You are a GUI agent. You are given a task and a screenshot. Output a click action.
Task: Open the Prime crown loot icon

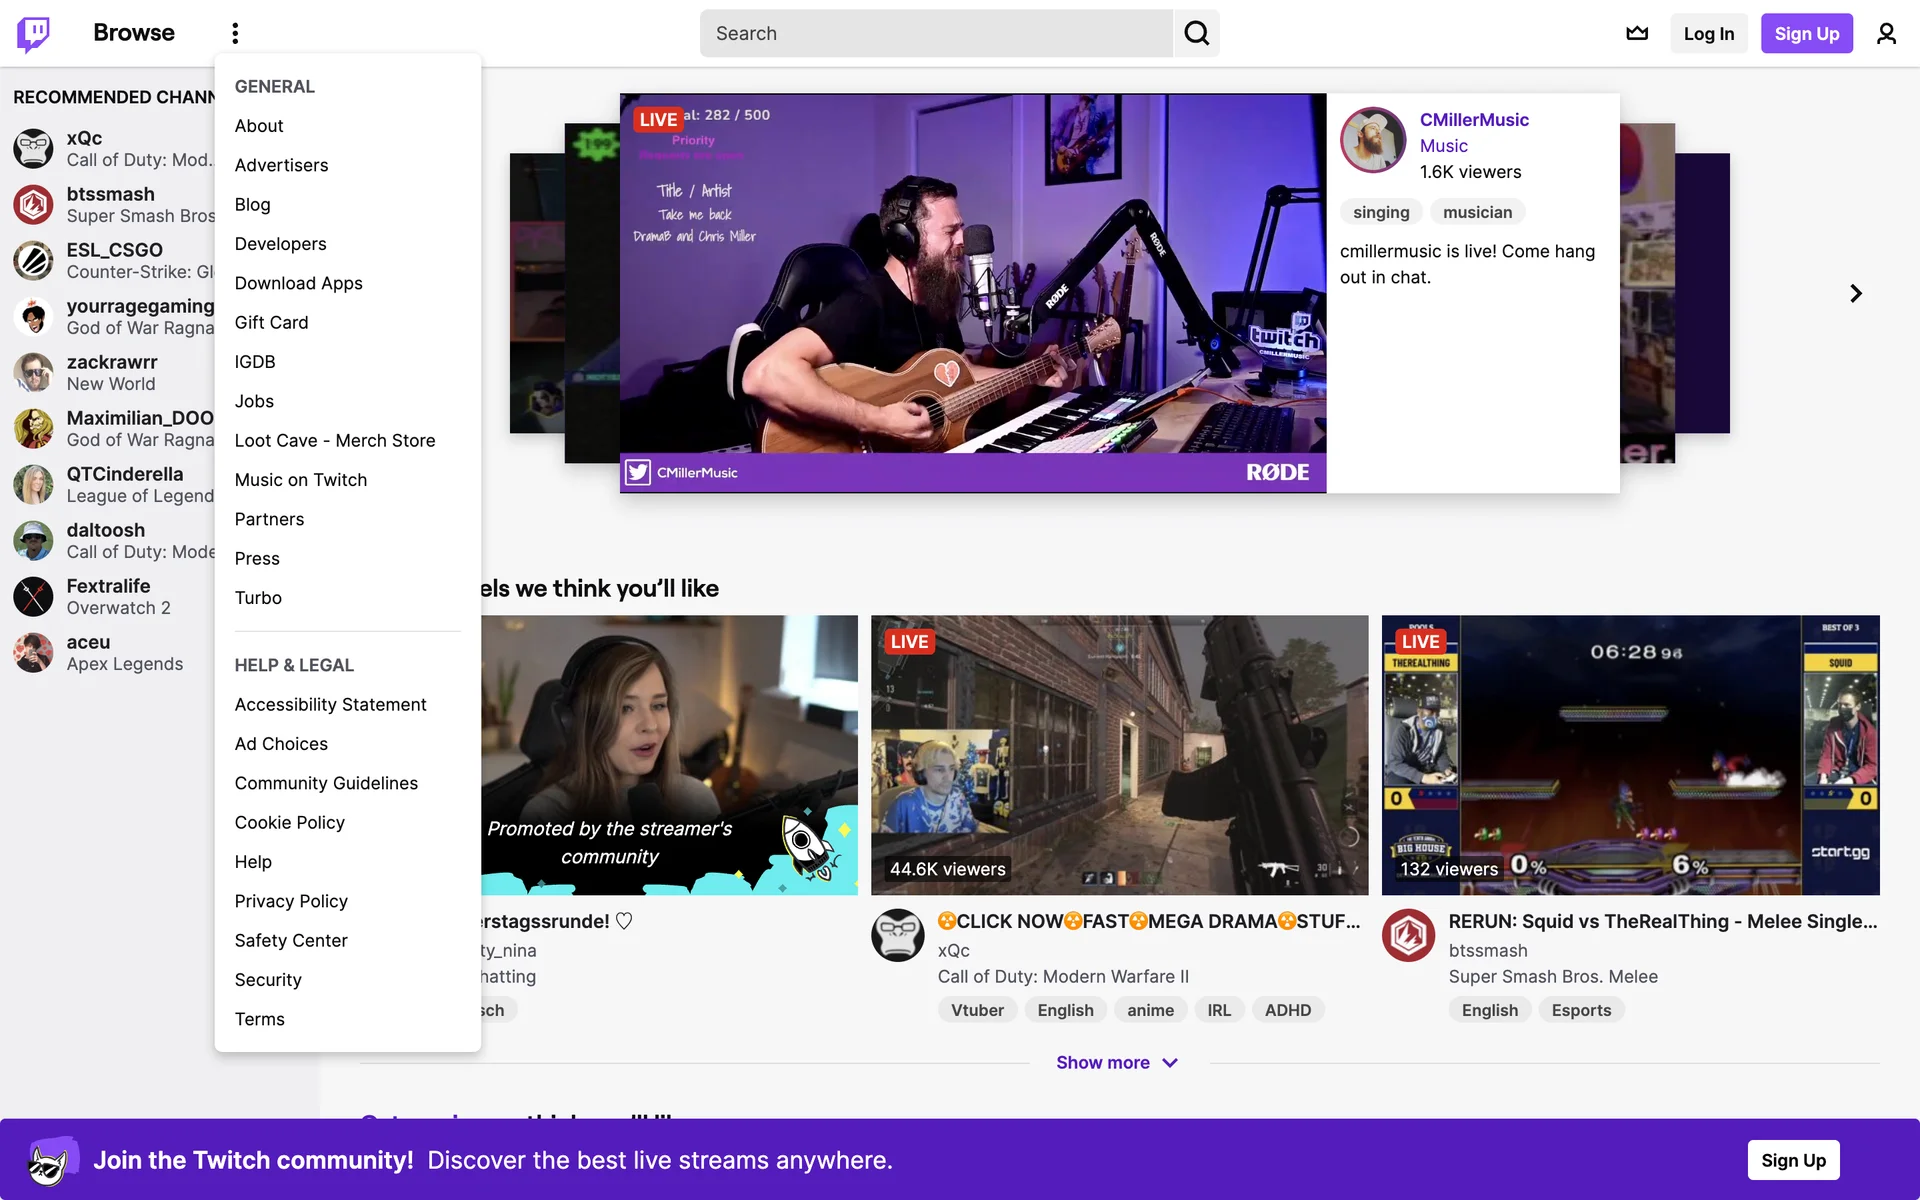1637,33
